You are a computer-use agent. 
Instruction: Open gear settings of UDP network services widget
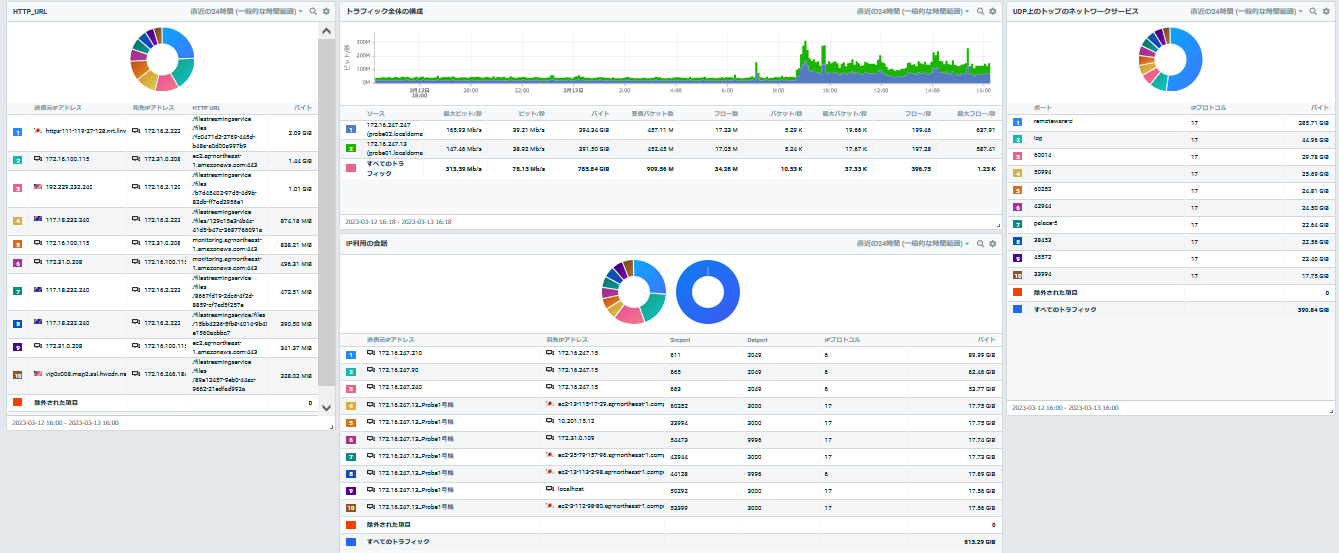click(1326, 11)
